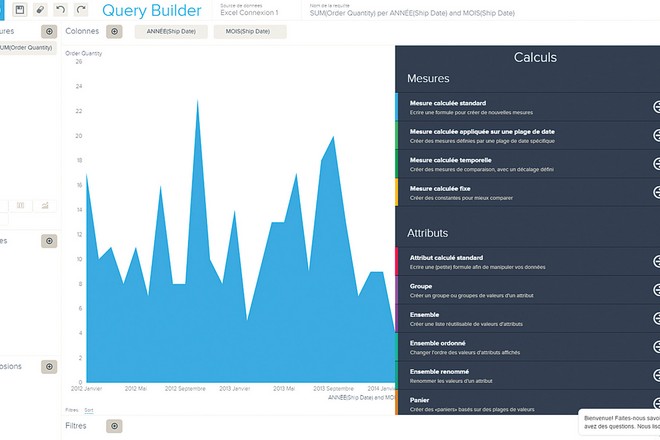This screenshot has width=660, height=440.
Task: Click the Excel Connexion 1 data source
Action: click(249, 13)
